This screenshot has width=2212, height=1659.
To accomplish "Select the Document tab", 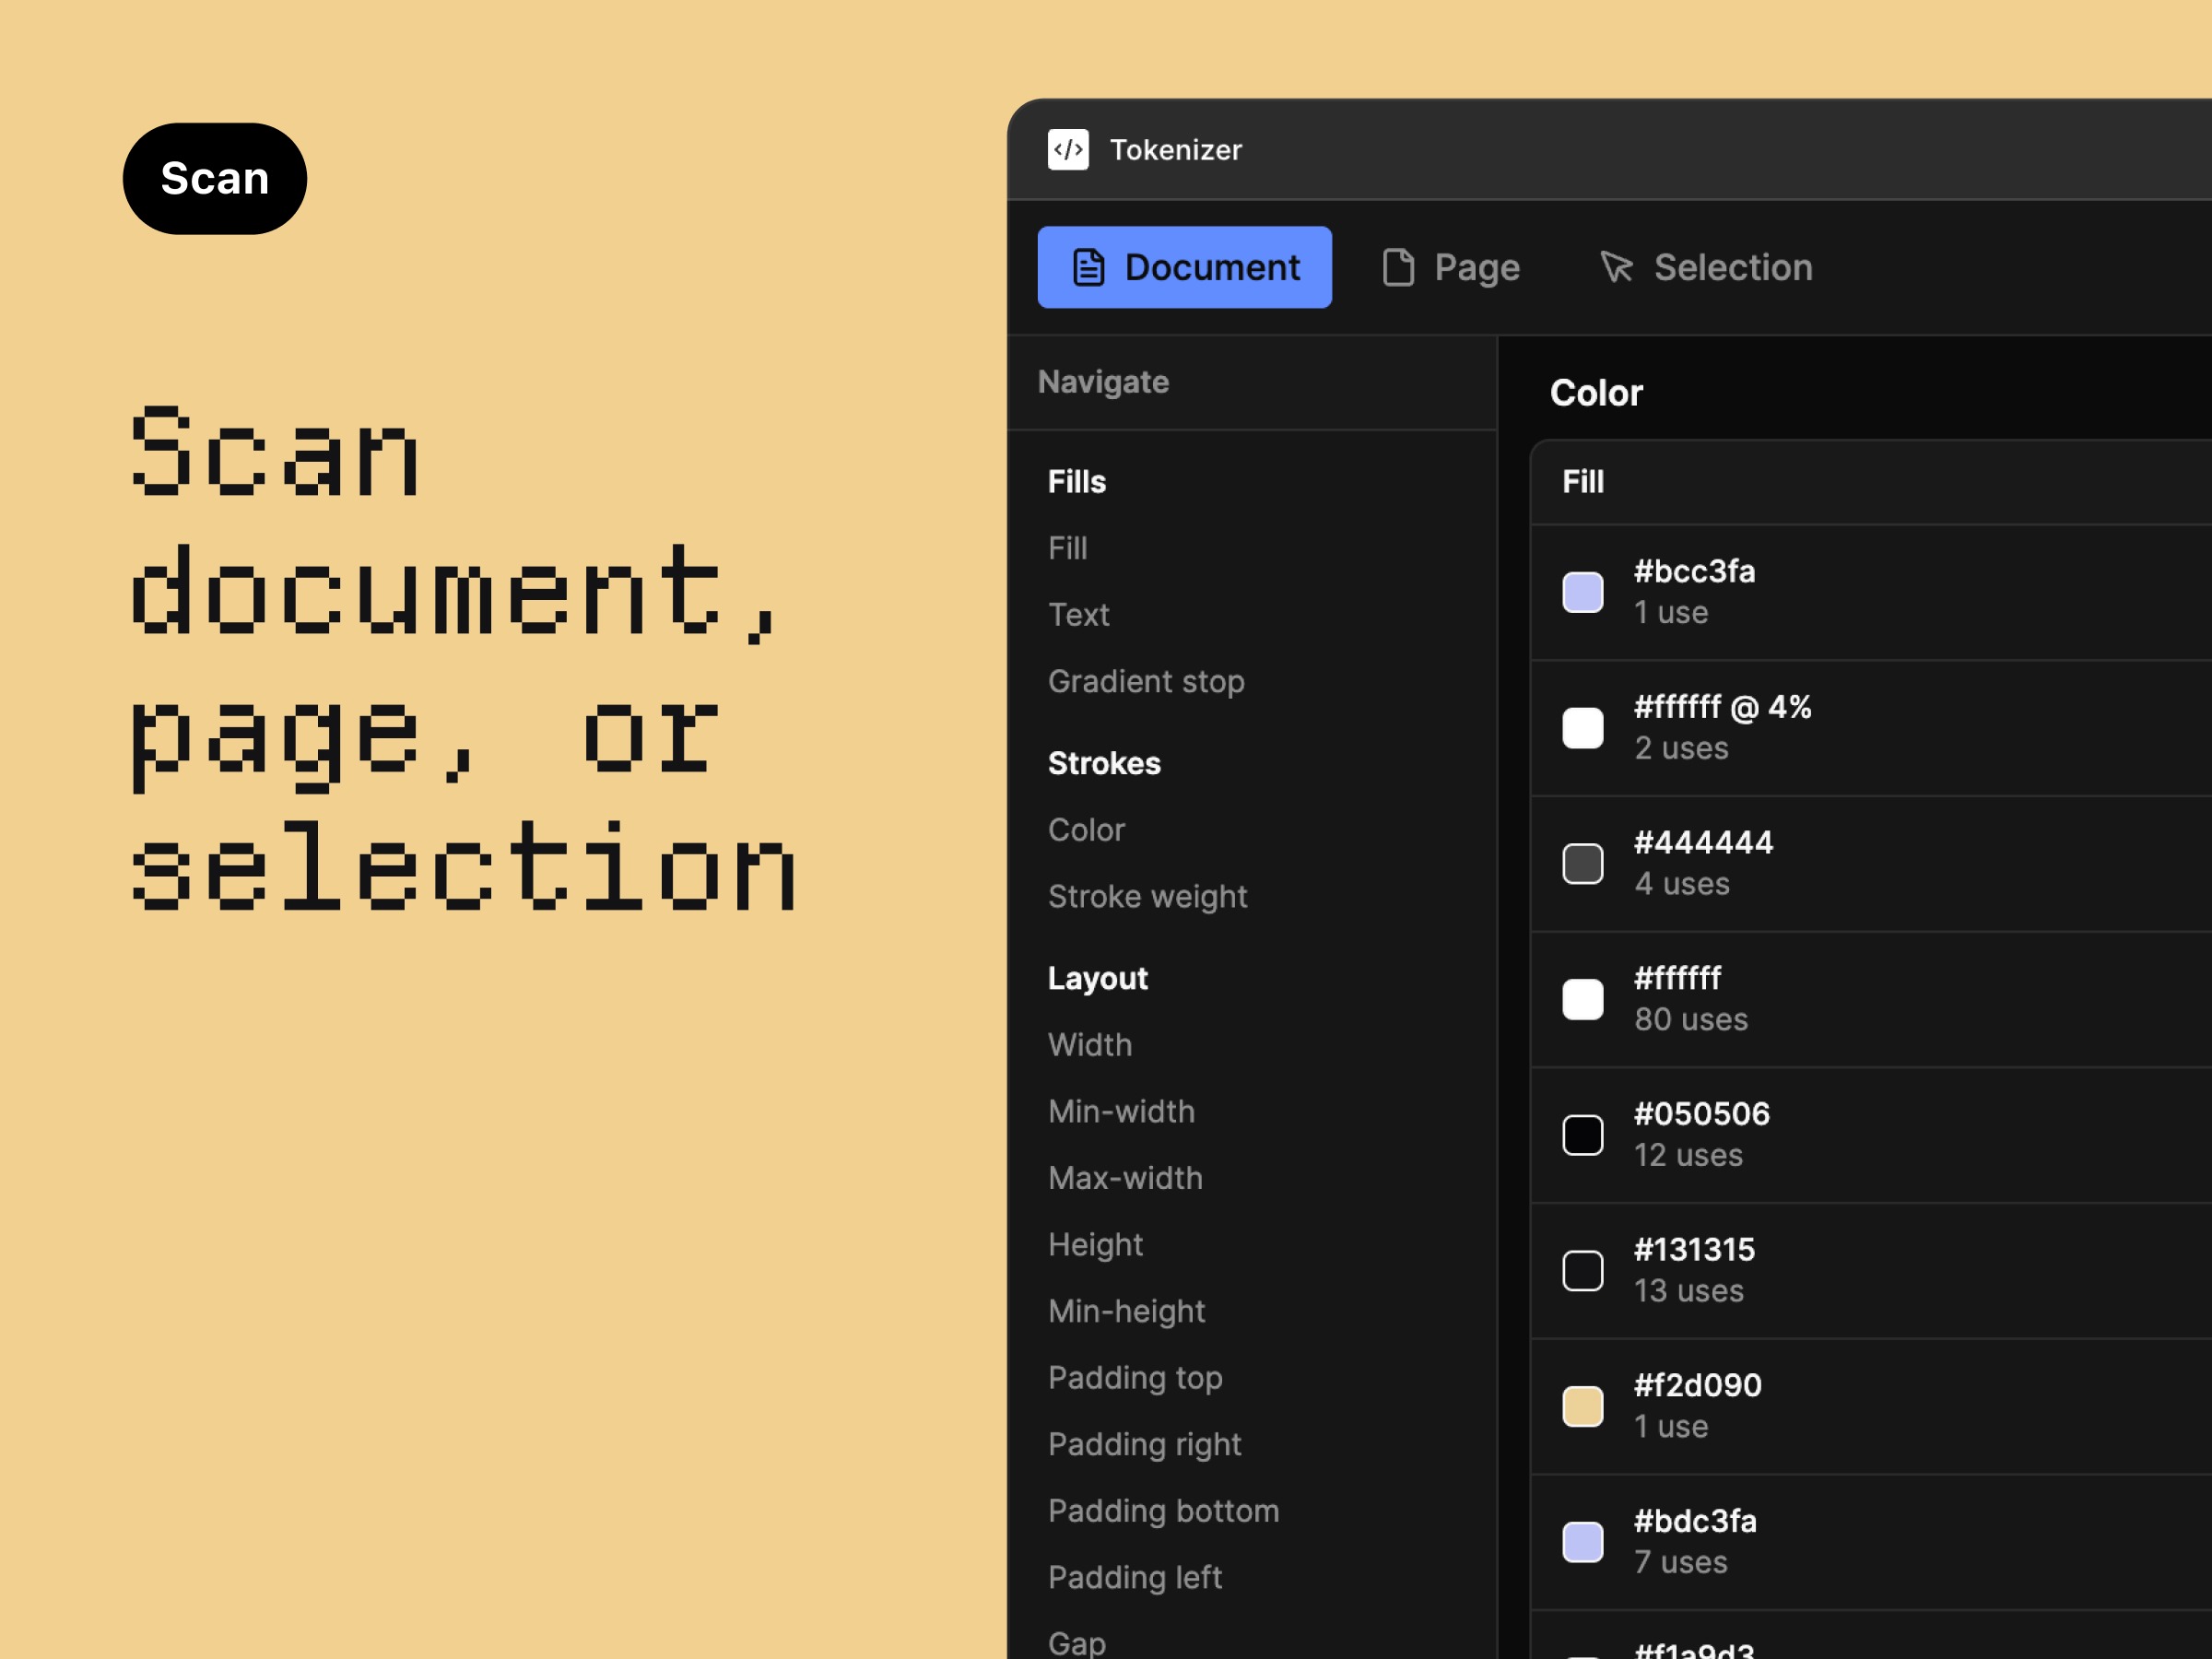I will (1185, 267).
